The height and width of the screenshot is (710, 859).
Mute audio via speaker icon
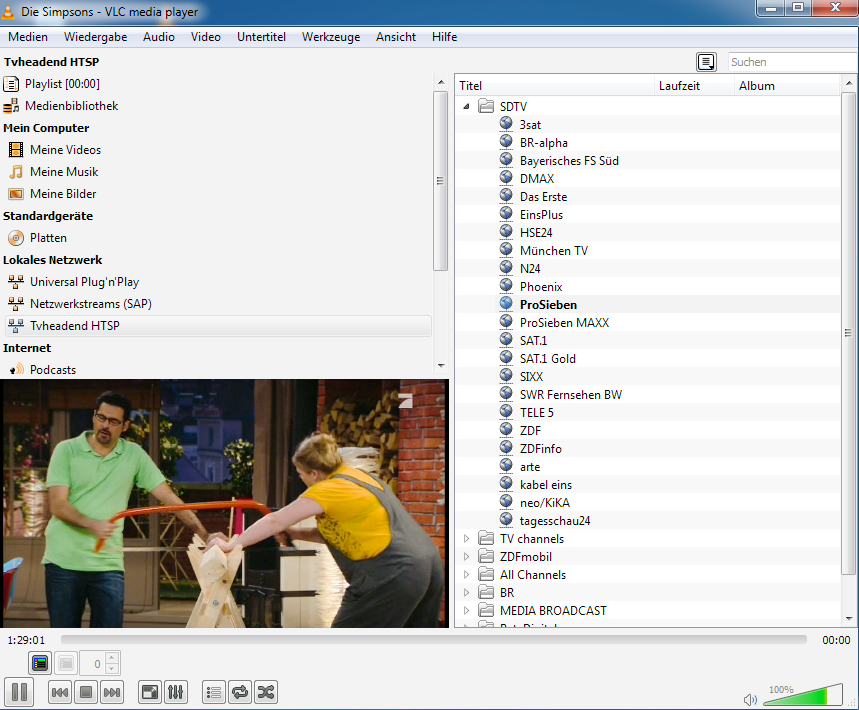(x=750, y=700)
